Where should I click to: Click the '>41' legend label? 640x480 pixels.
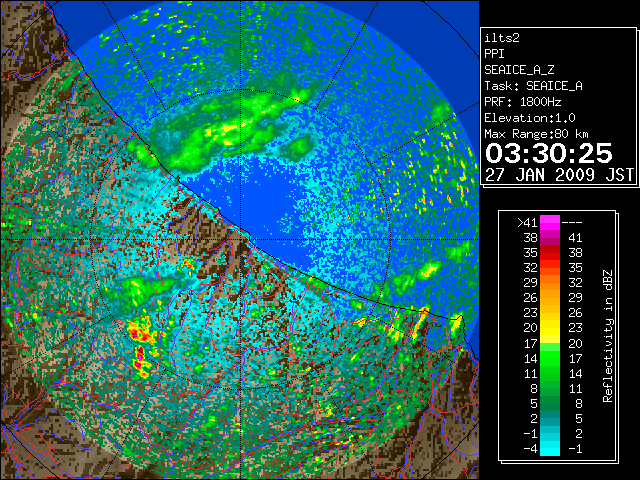527,222
